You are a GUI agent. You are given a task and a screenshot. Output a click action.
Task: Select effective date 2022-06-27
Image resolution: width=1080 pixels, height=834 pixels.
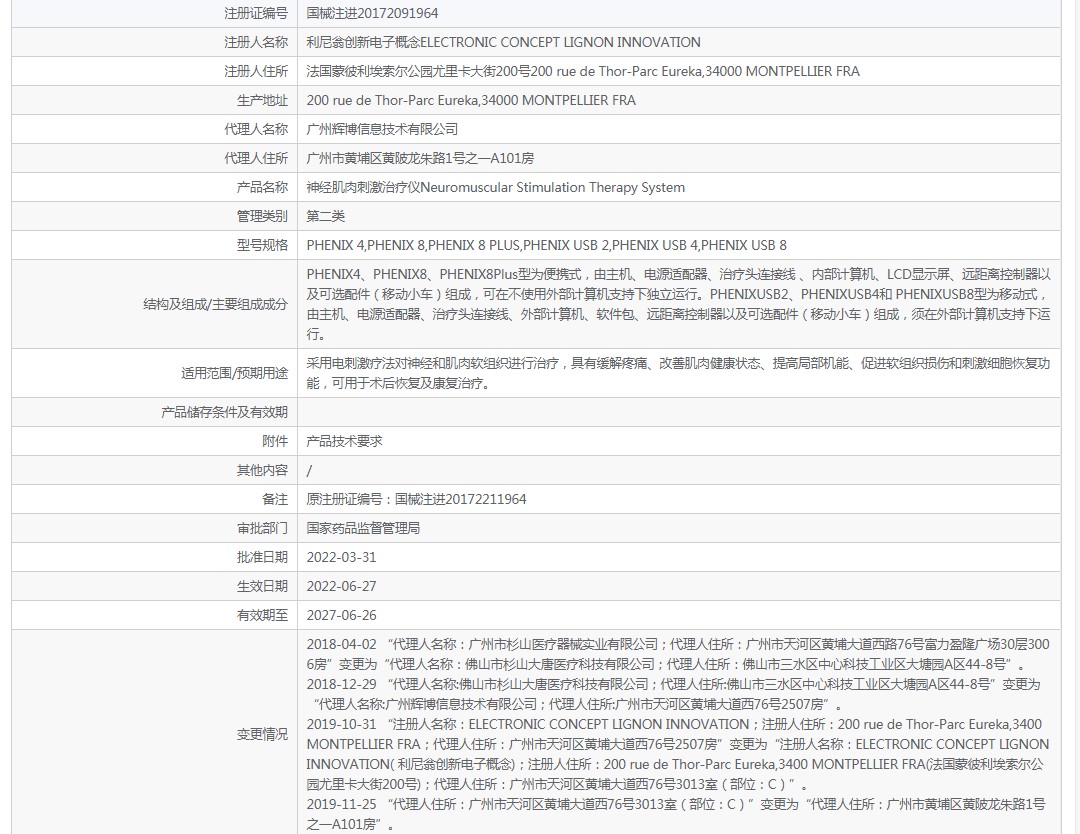(341, 585)
